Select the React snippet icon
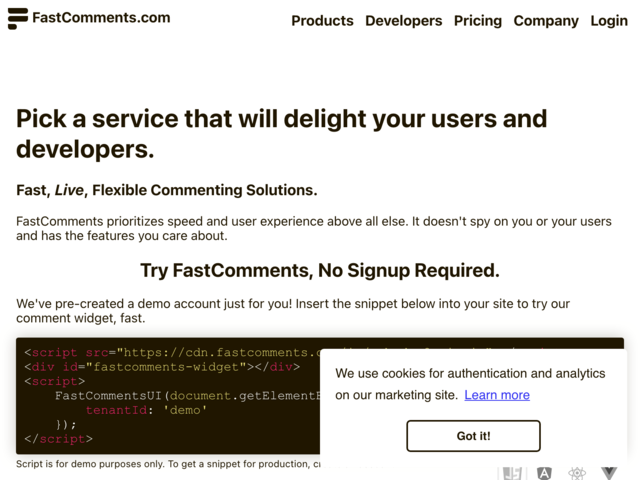640x480 pixels. (x=577, y=473)
